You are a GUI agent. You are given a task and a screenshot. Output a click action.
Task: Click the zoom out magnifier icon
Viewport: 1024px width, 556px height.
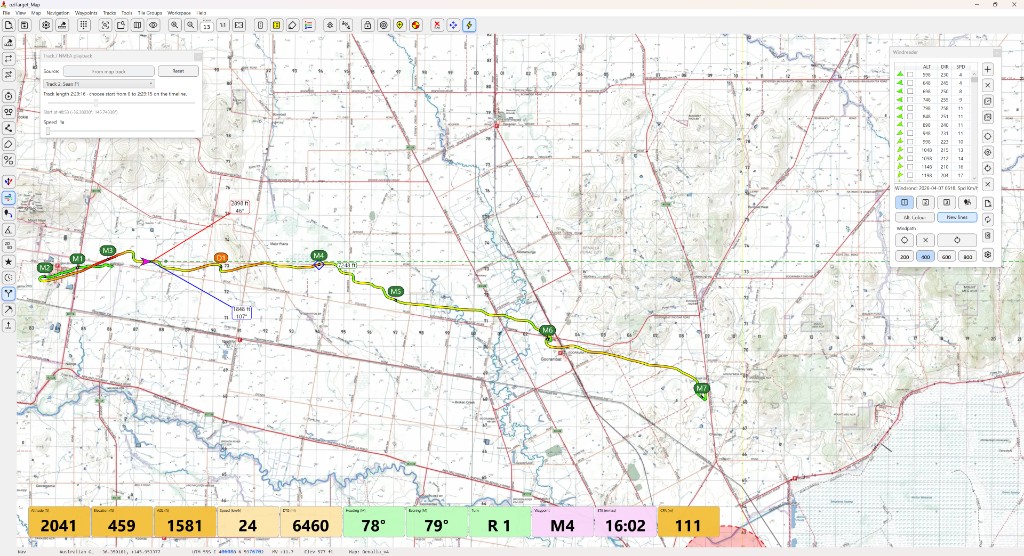191,25
